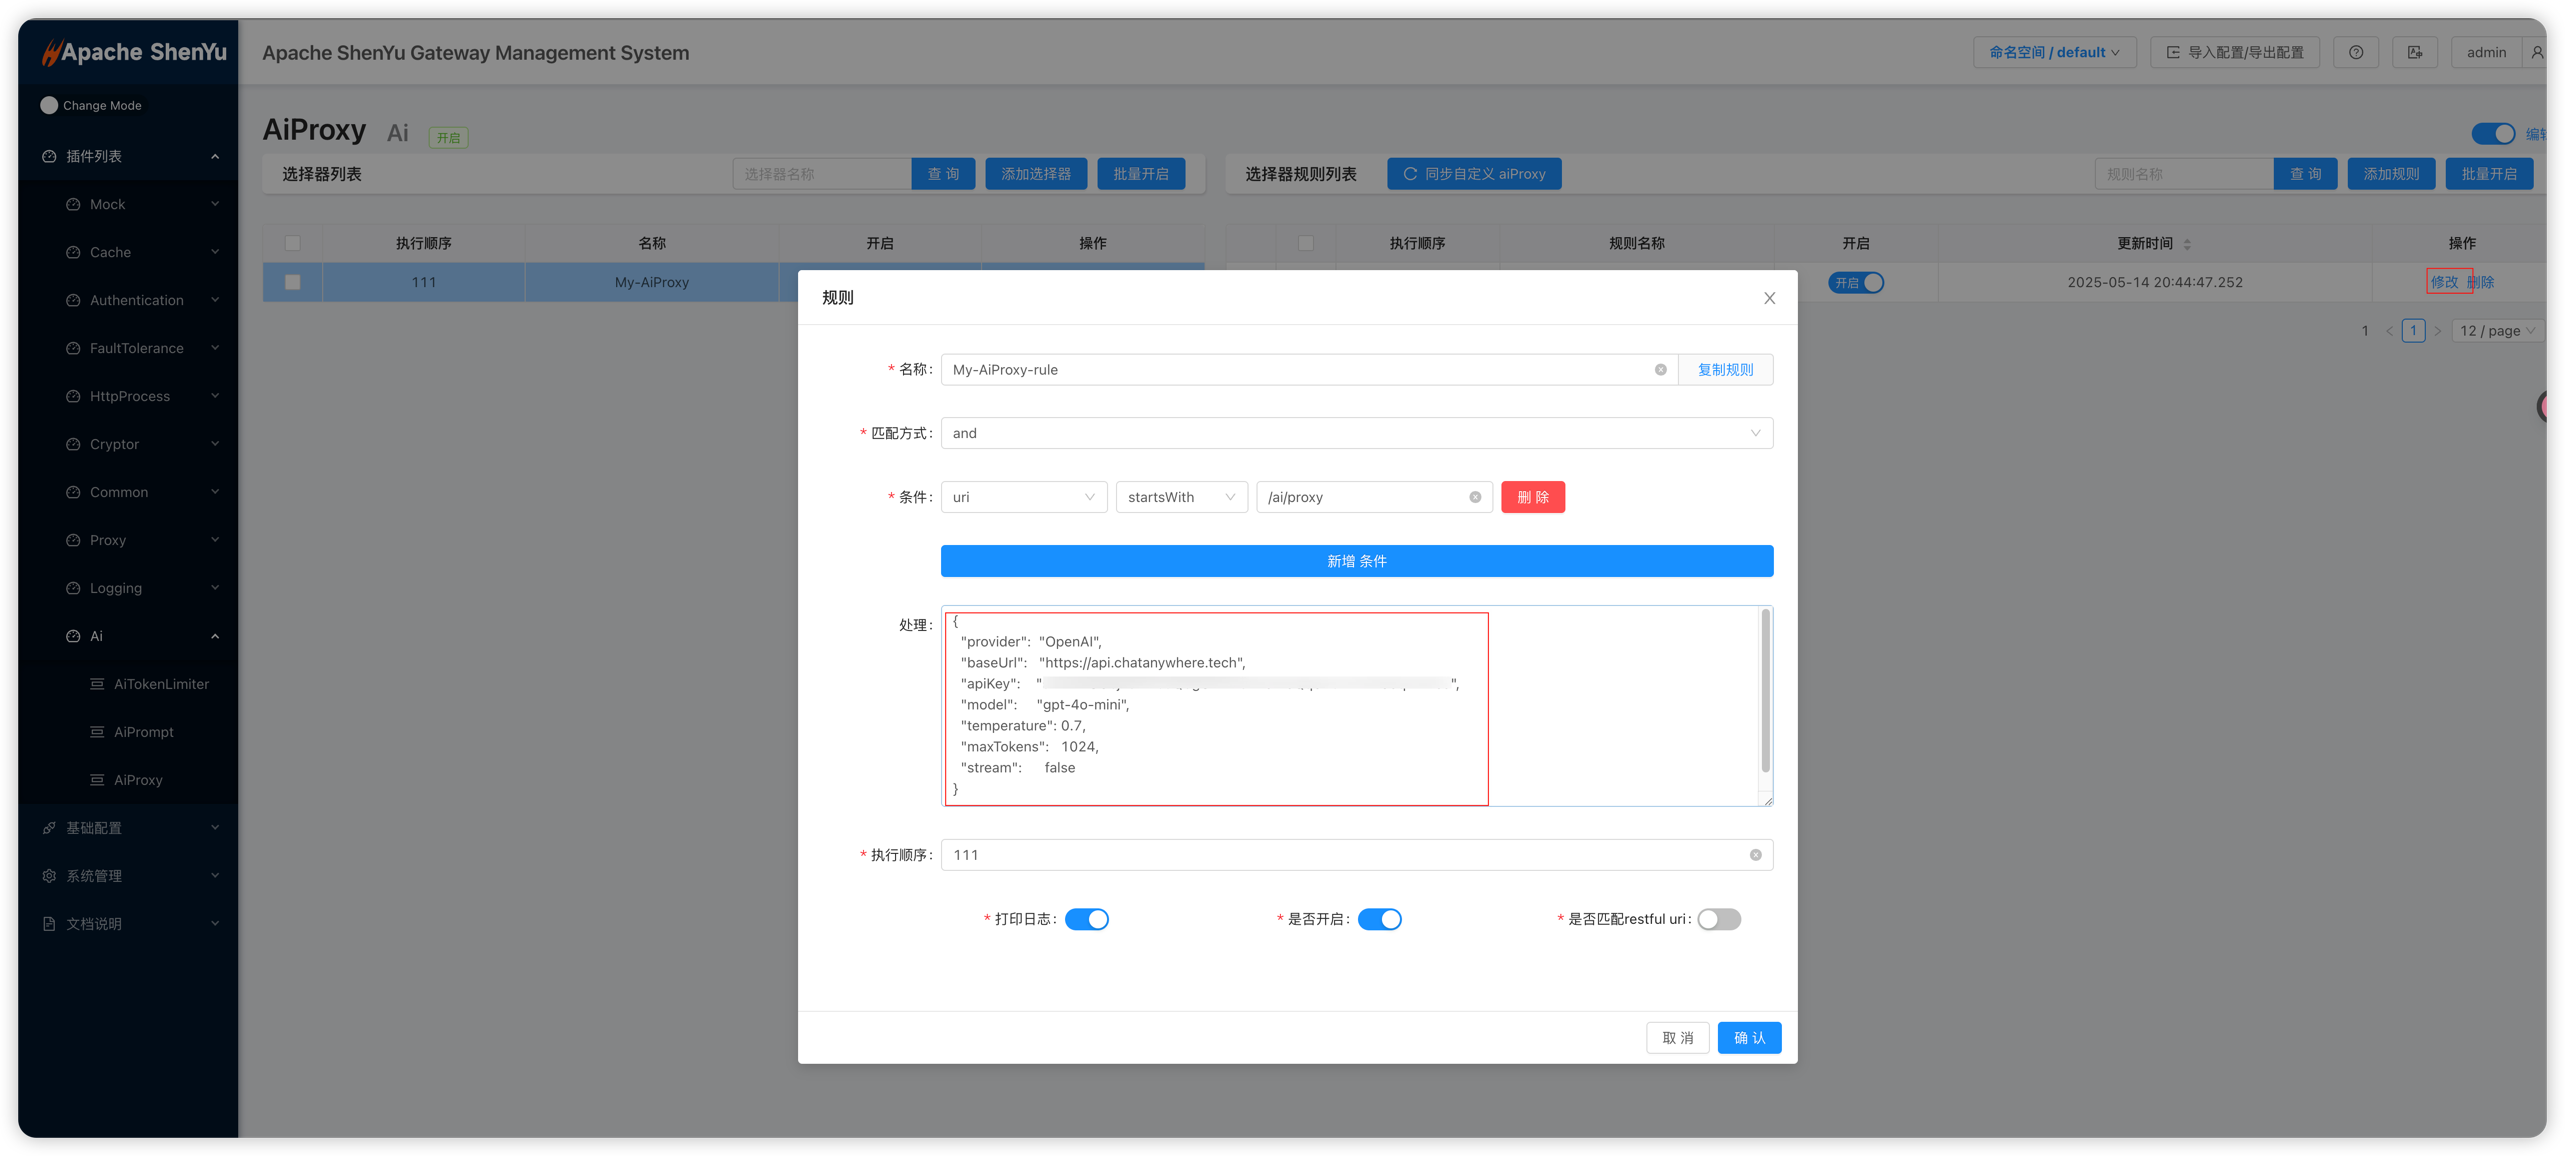Check the select-all box in selector list
The width and height of the screenshot is (2565, 1156).
(x=293, y=243)
